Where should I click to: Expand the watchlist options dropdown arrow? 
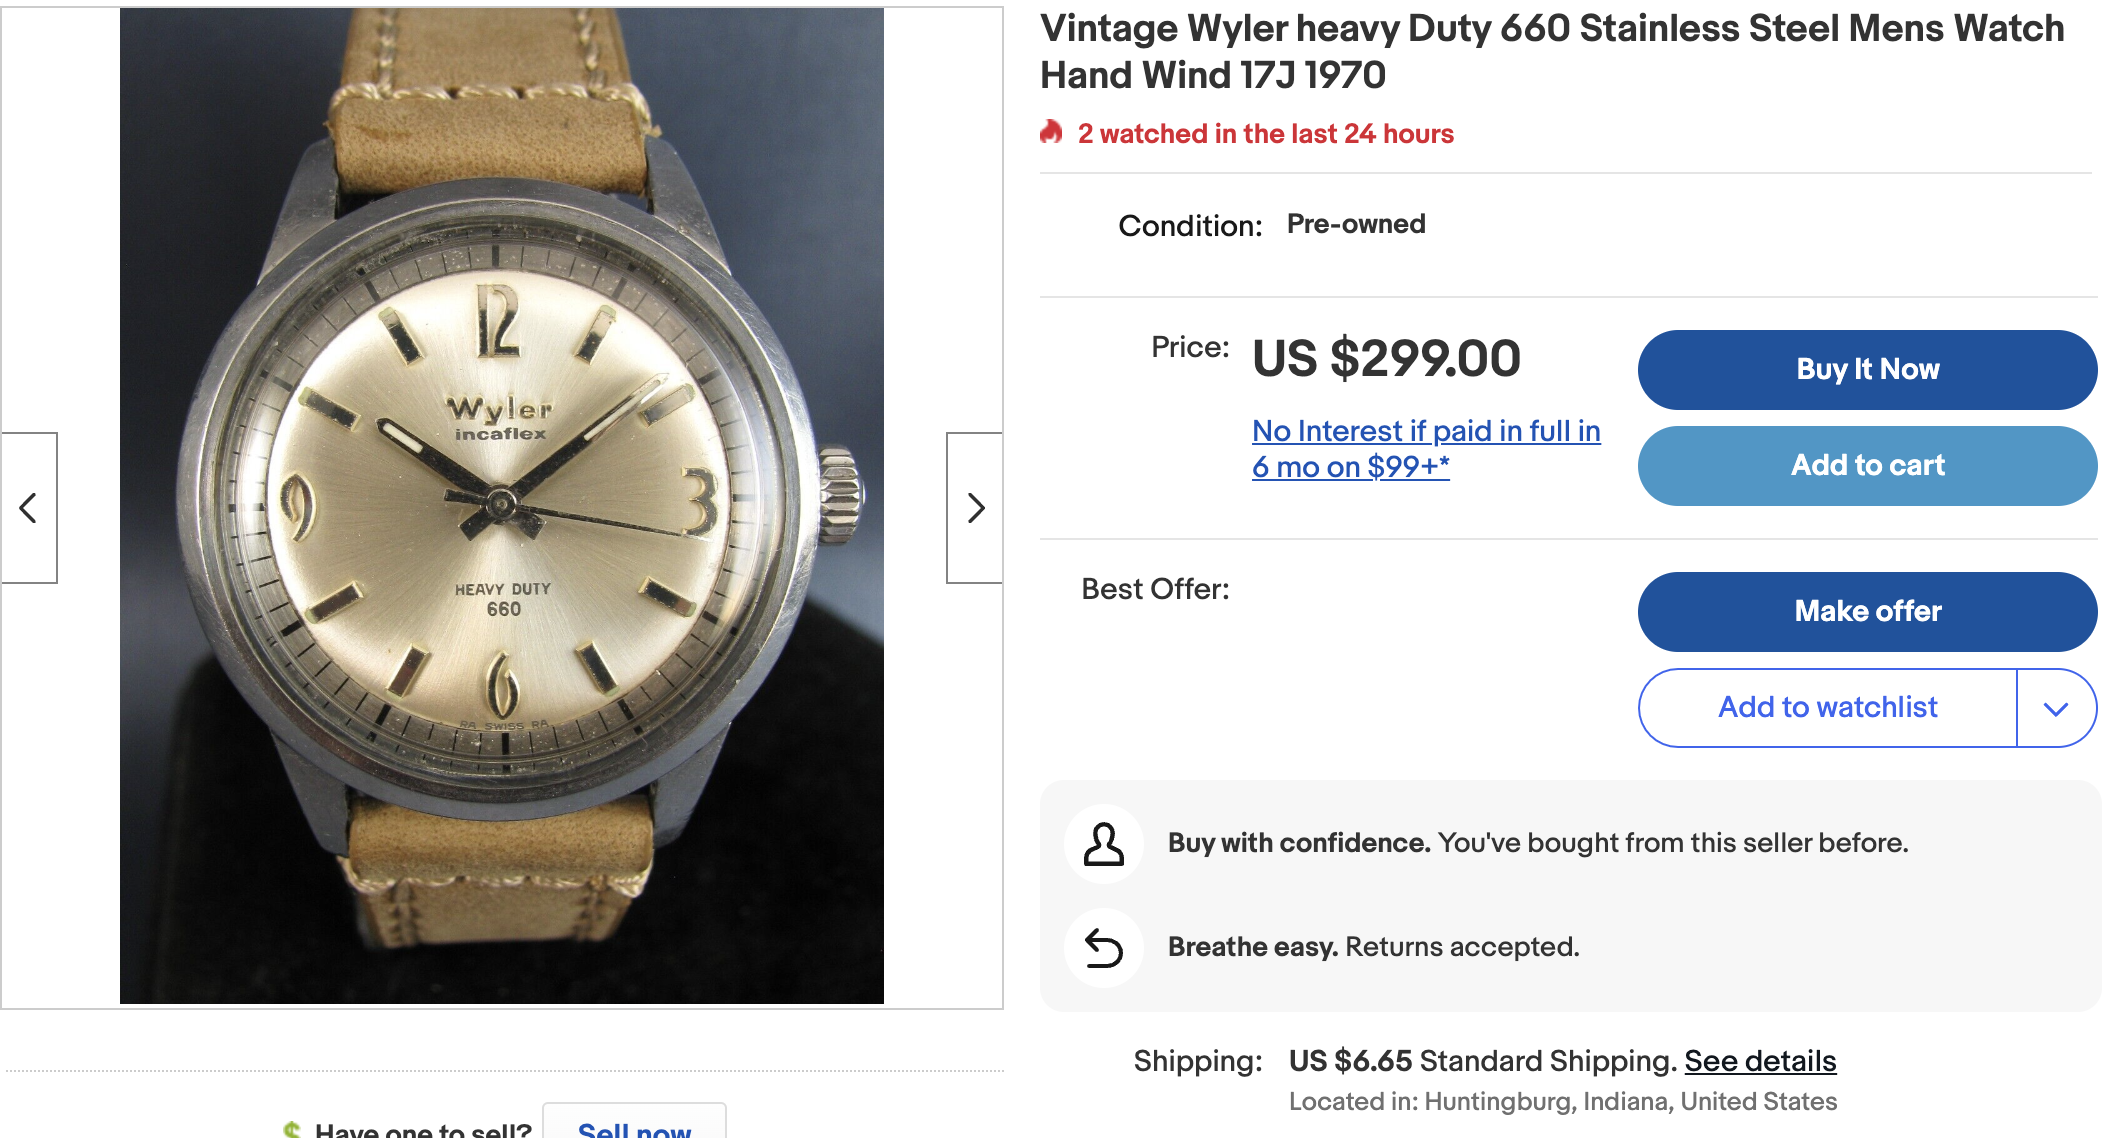coord(2056,709)
